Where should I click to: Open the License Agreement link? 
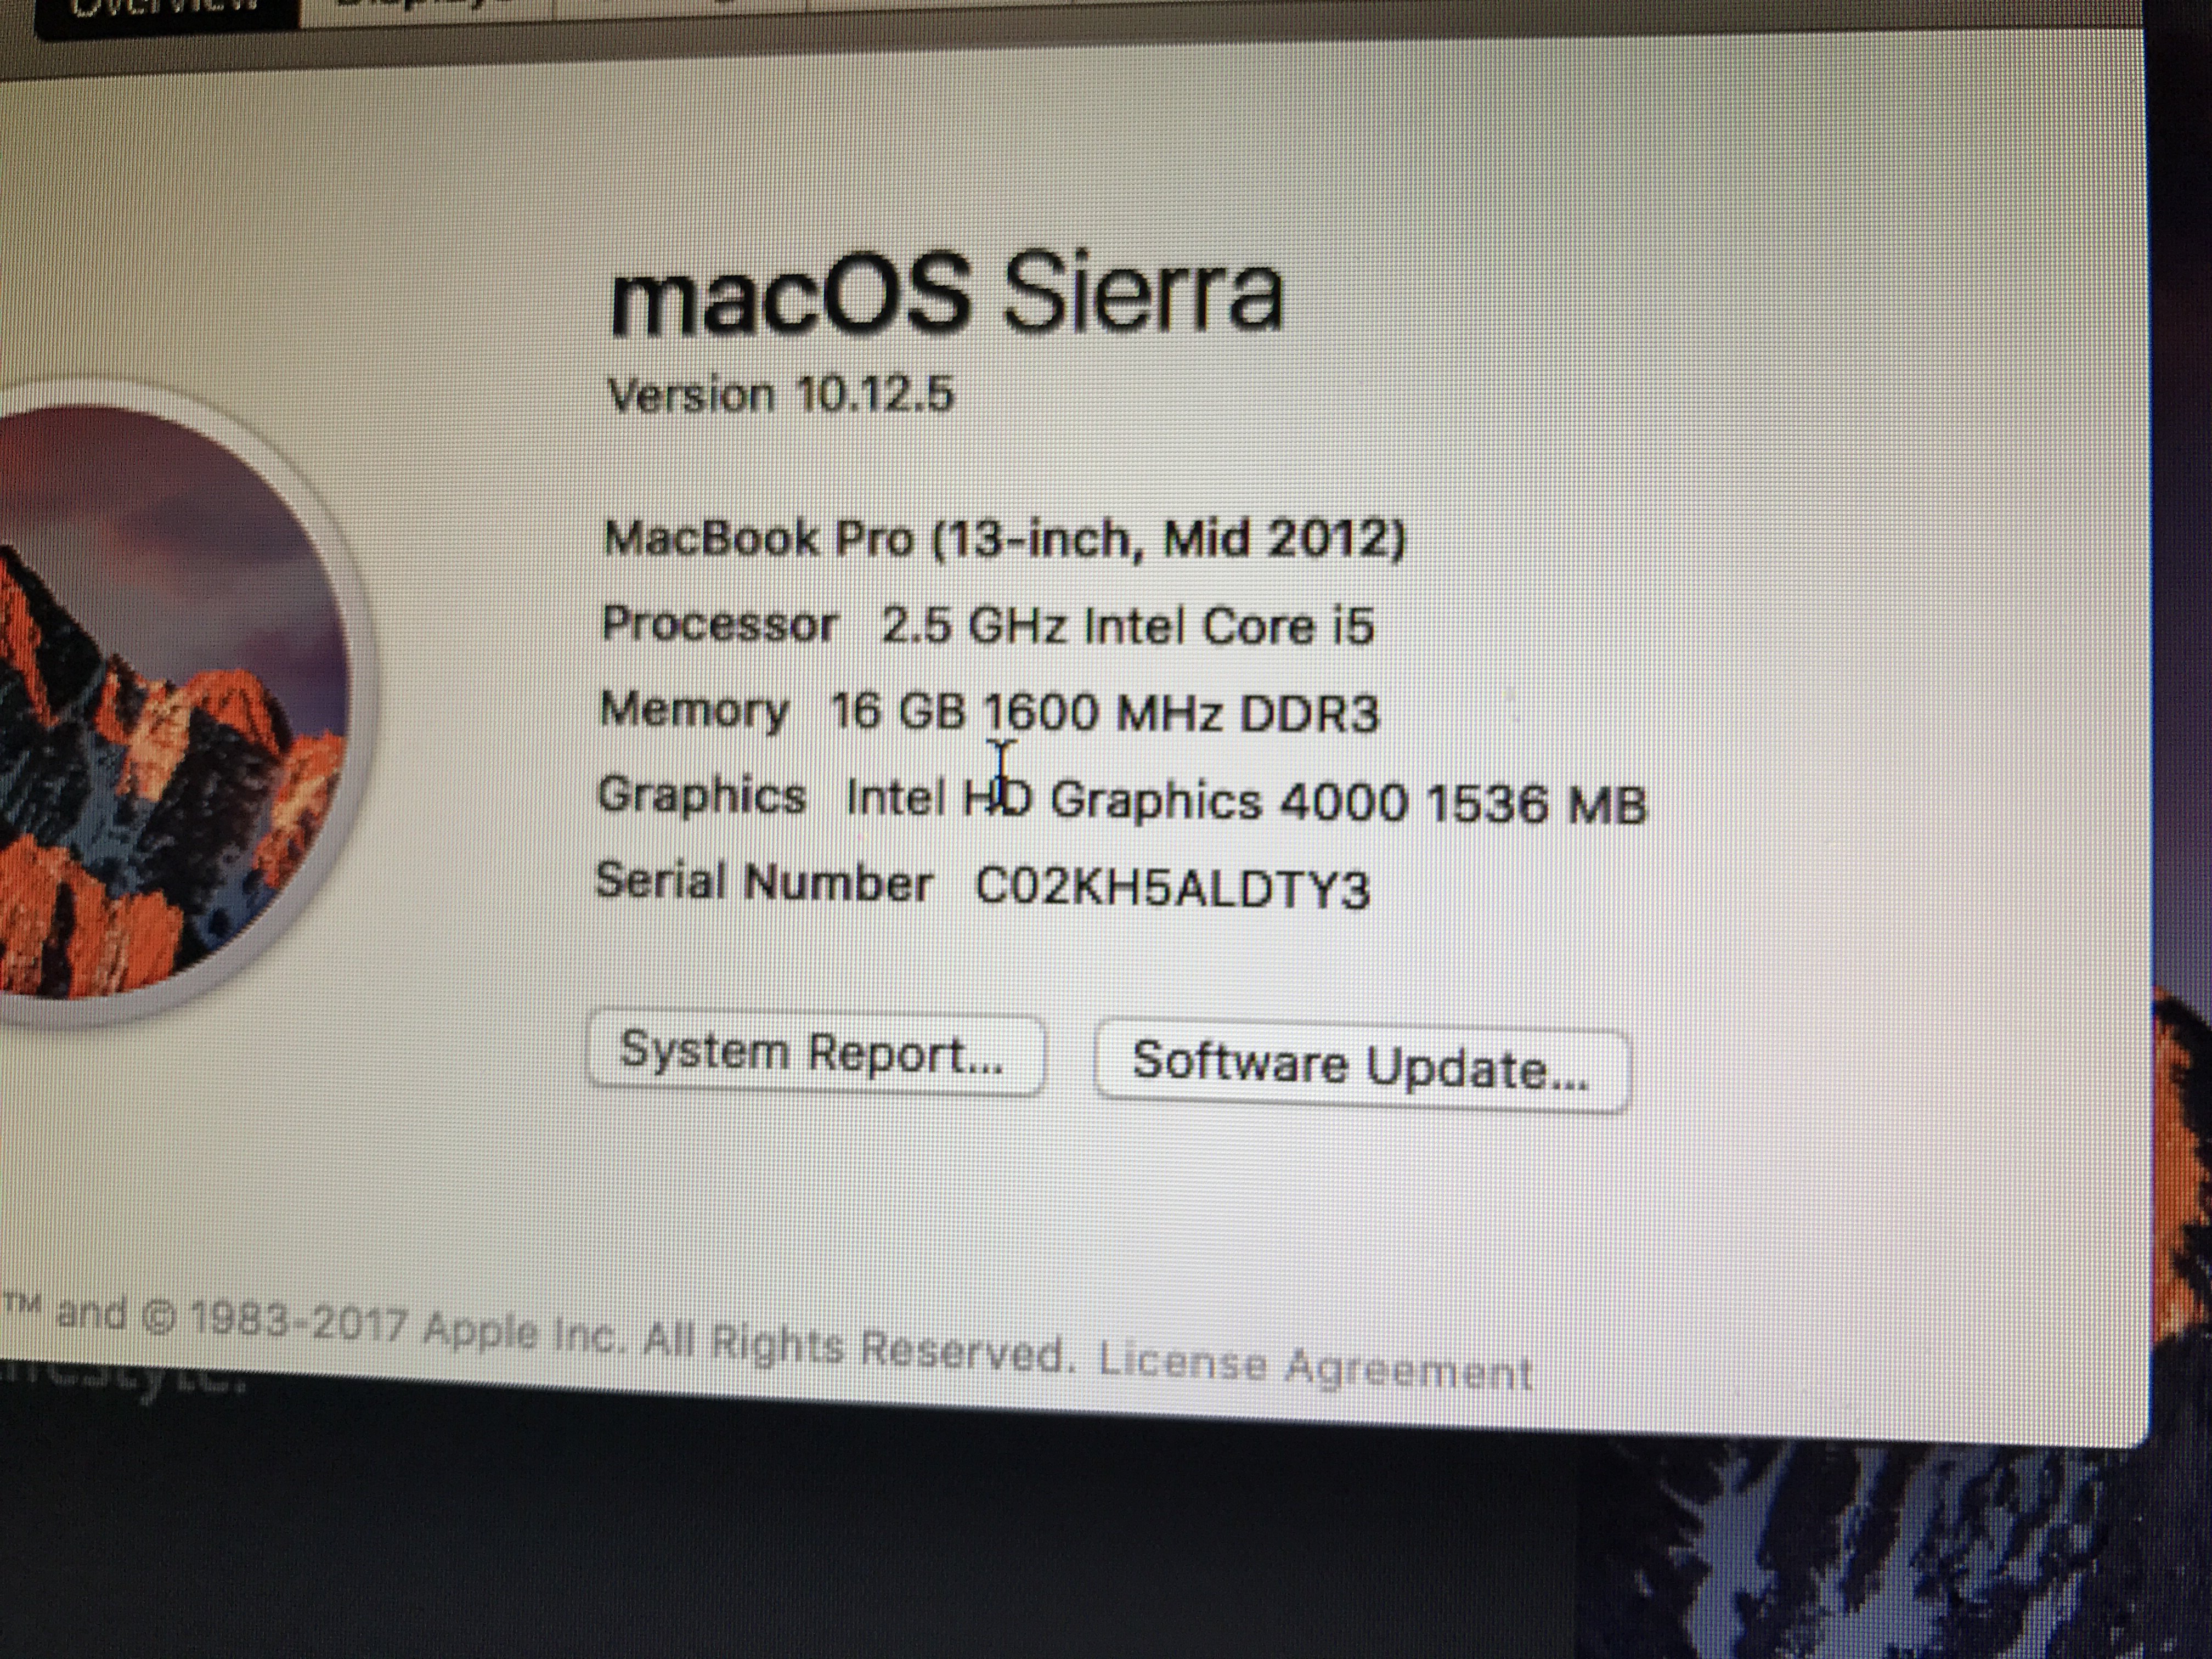(x=1315, y=1367)
